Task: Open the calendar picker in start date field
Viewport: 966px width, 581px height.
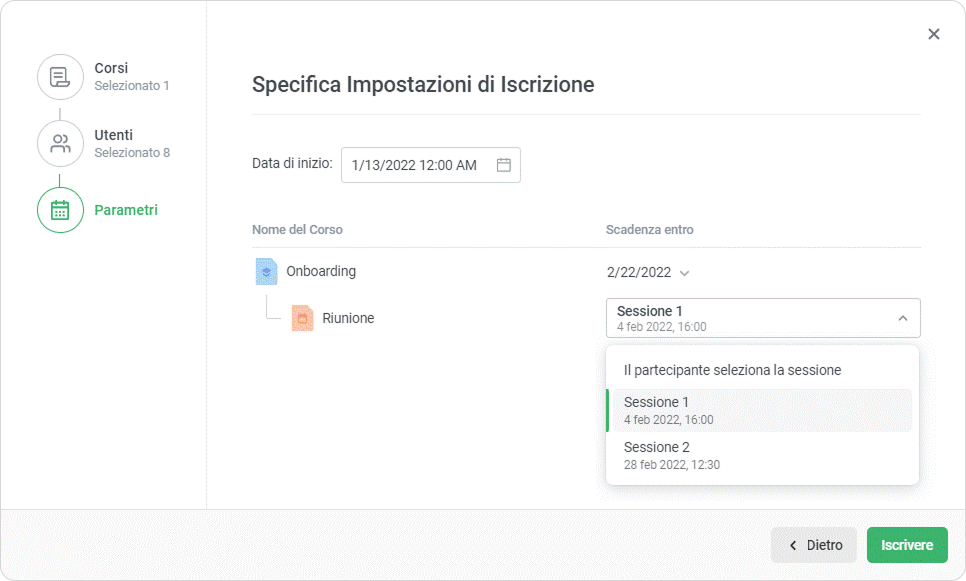Action: (504, 165)
